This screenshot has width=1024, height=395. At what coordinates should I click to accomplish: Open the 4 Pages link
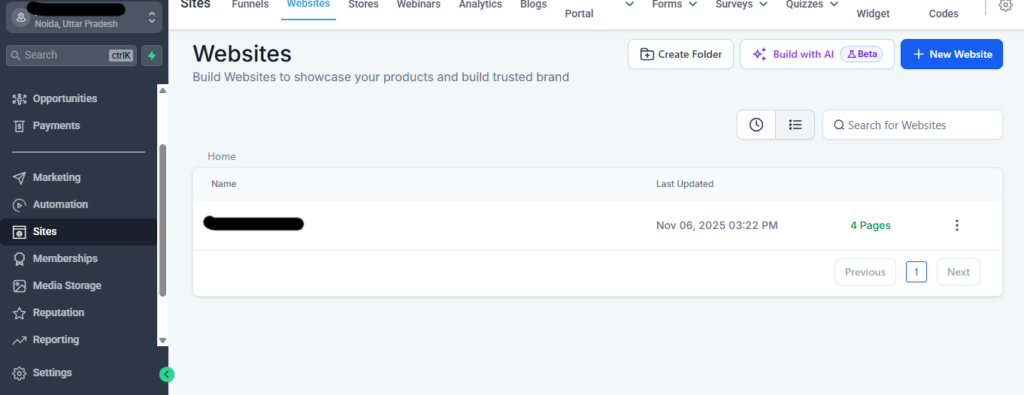[x=870, y=225]
